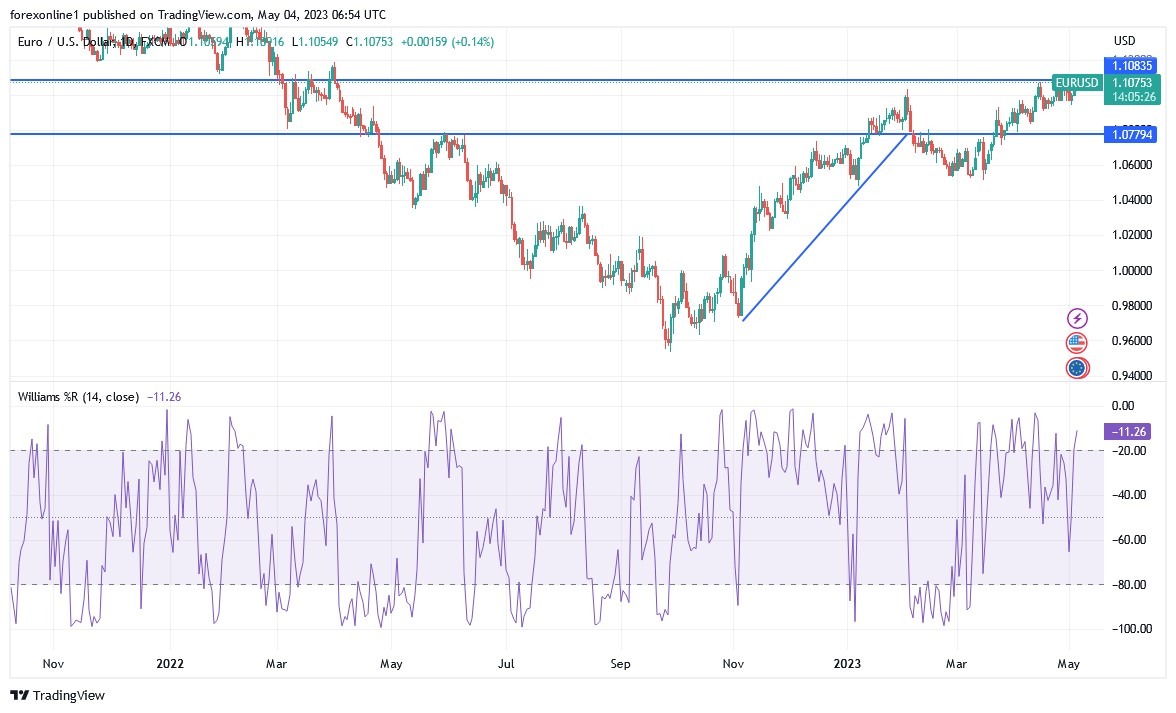Click the +0.00159 (+0.14%) change value
The height and width of the screenshot is (713, 1176).
[448, 42]
